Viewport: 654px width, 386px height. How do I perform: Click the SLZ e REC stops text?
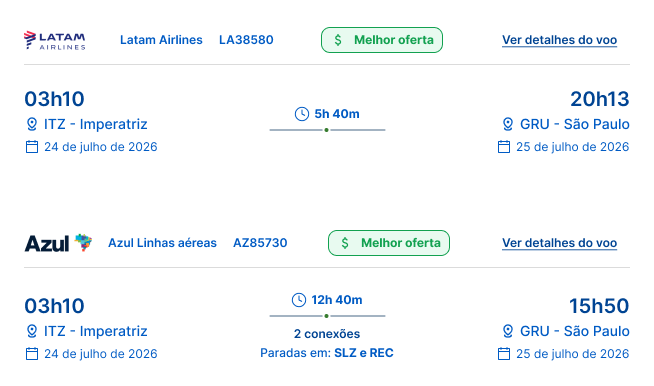(364, 353)
